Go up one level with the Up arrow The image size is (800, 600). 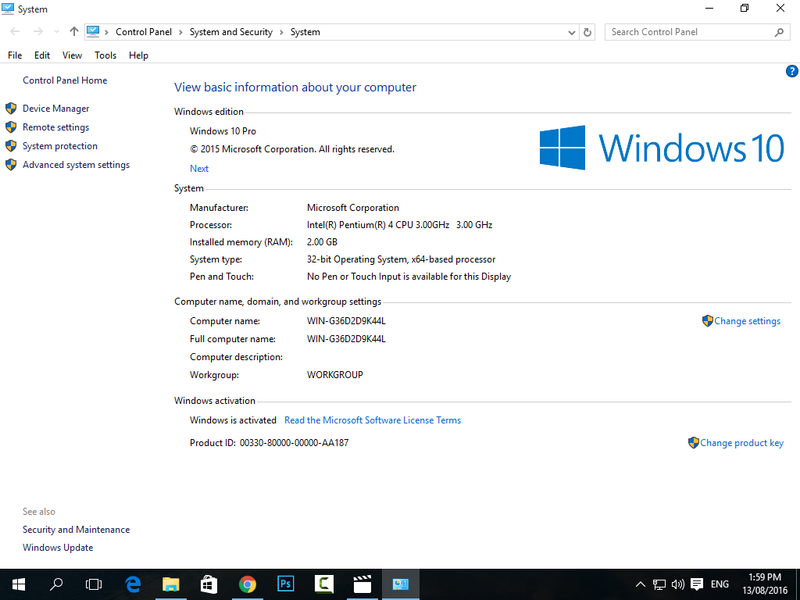click(74, 32)
